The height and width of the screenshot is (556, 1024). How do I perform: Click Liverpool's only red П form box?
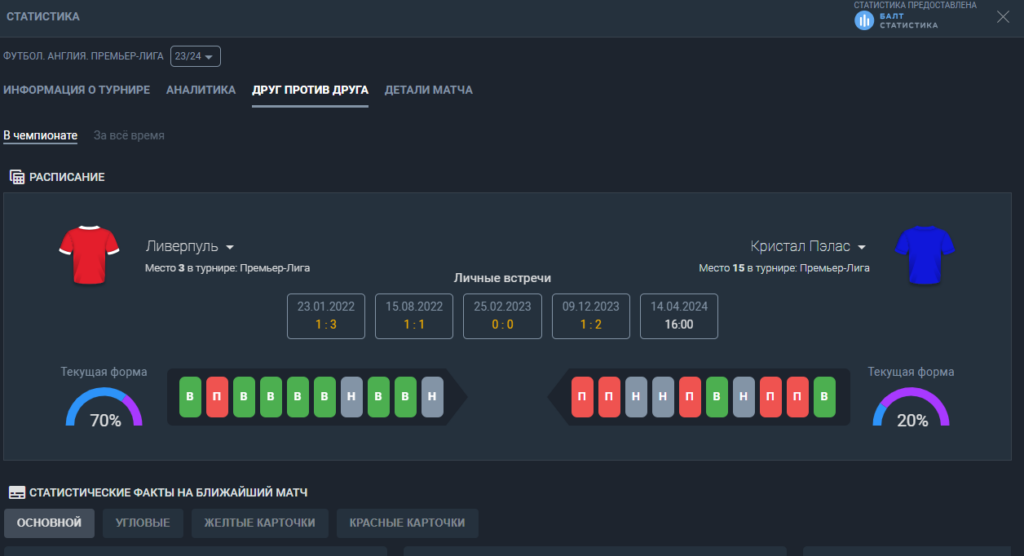coord(217,397)
